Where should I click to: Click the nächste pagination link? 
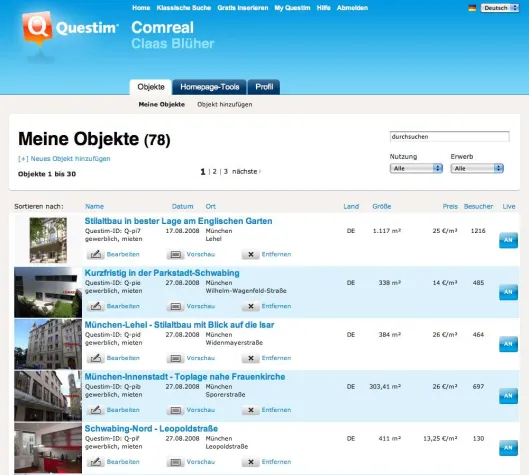pos(246,171)
